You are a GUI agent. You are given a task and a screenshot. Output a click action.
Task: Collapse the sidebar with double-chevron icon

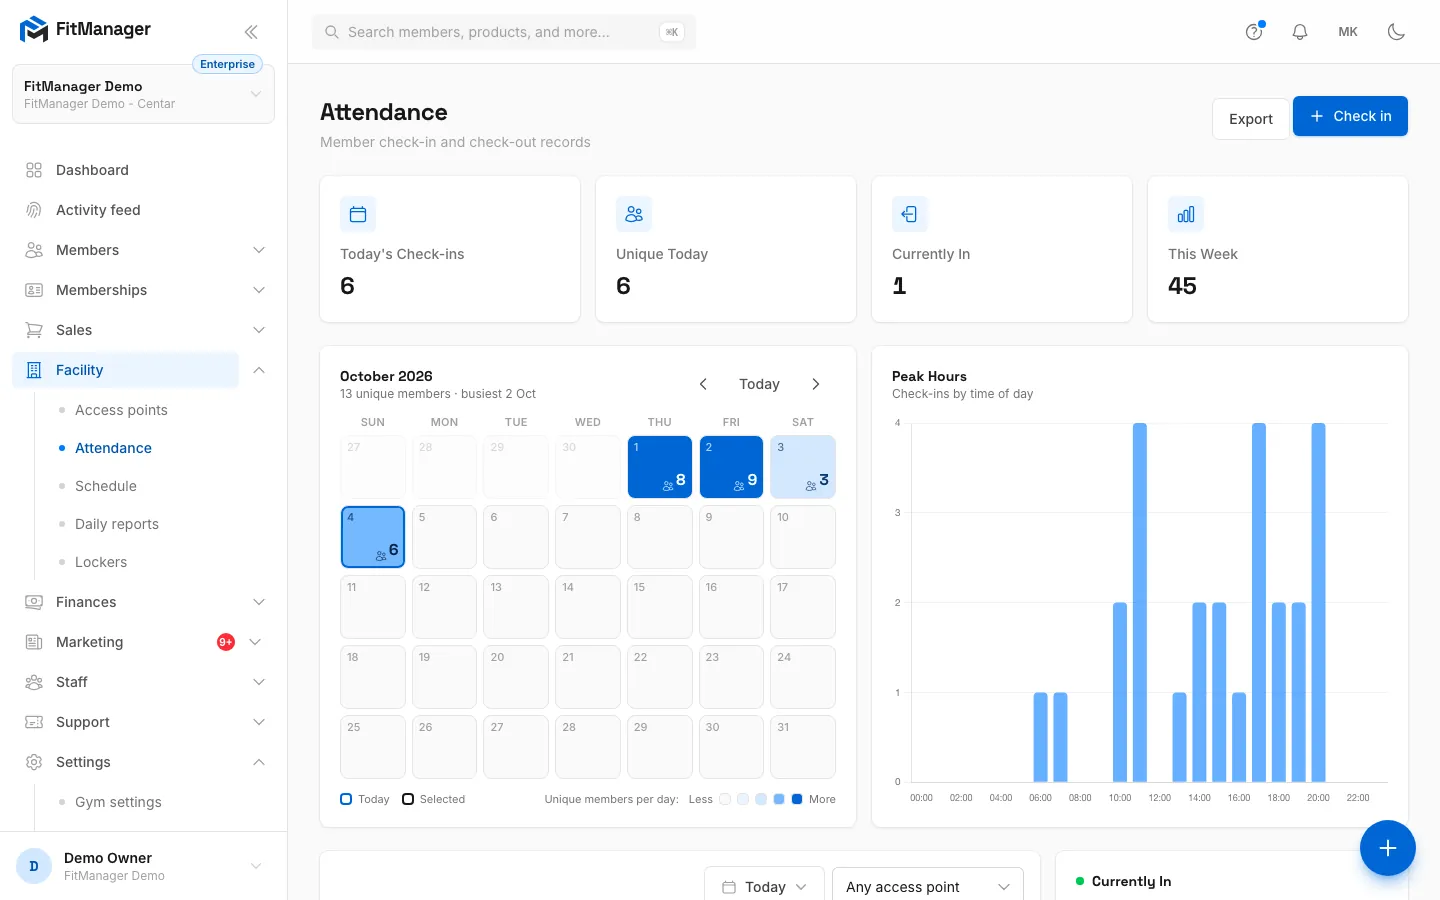click(x=251, y=32)
